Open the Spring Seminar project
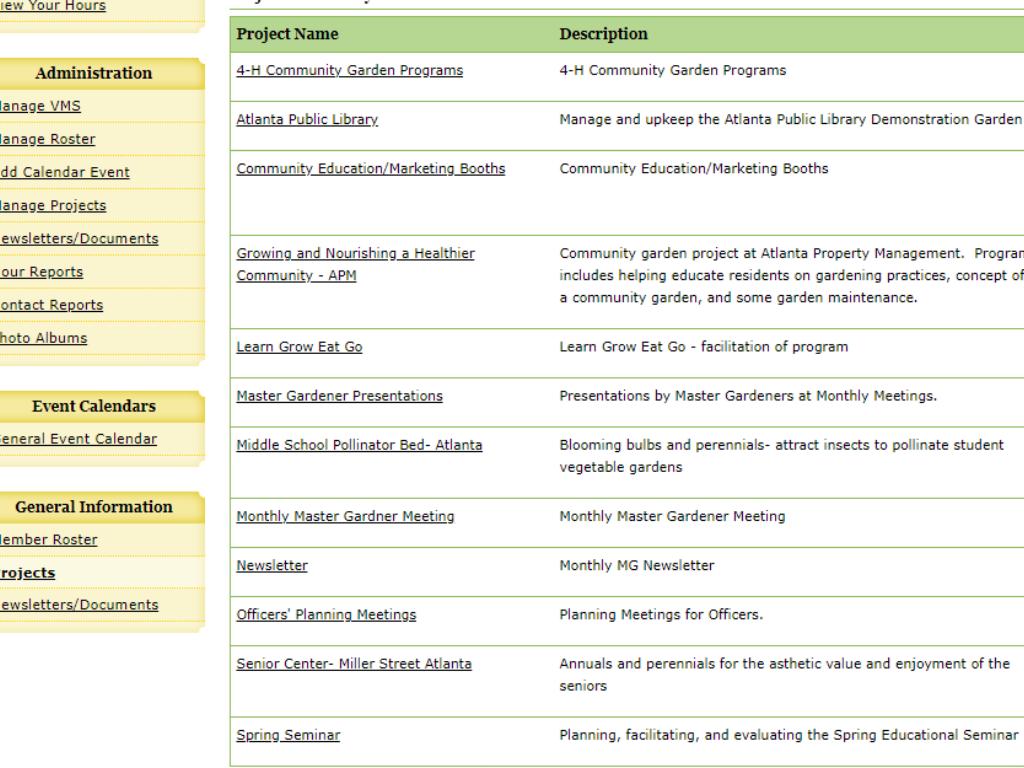1024x768 pixels. [288, 736]
